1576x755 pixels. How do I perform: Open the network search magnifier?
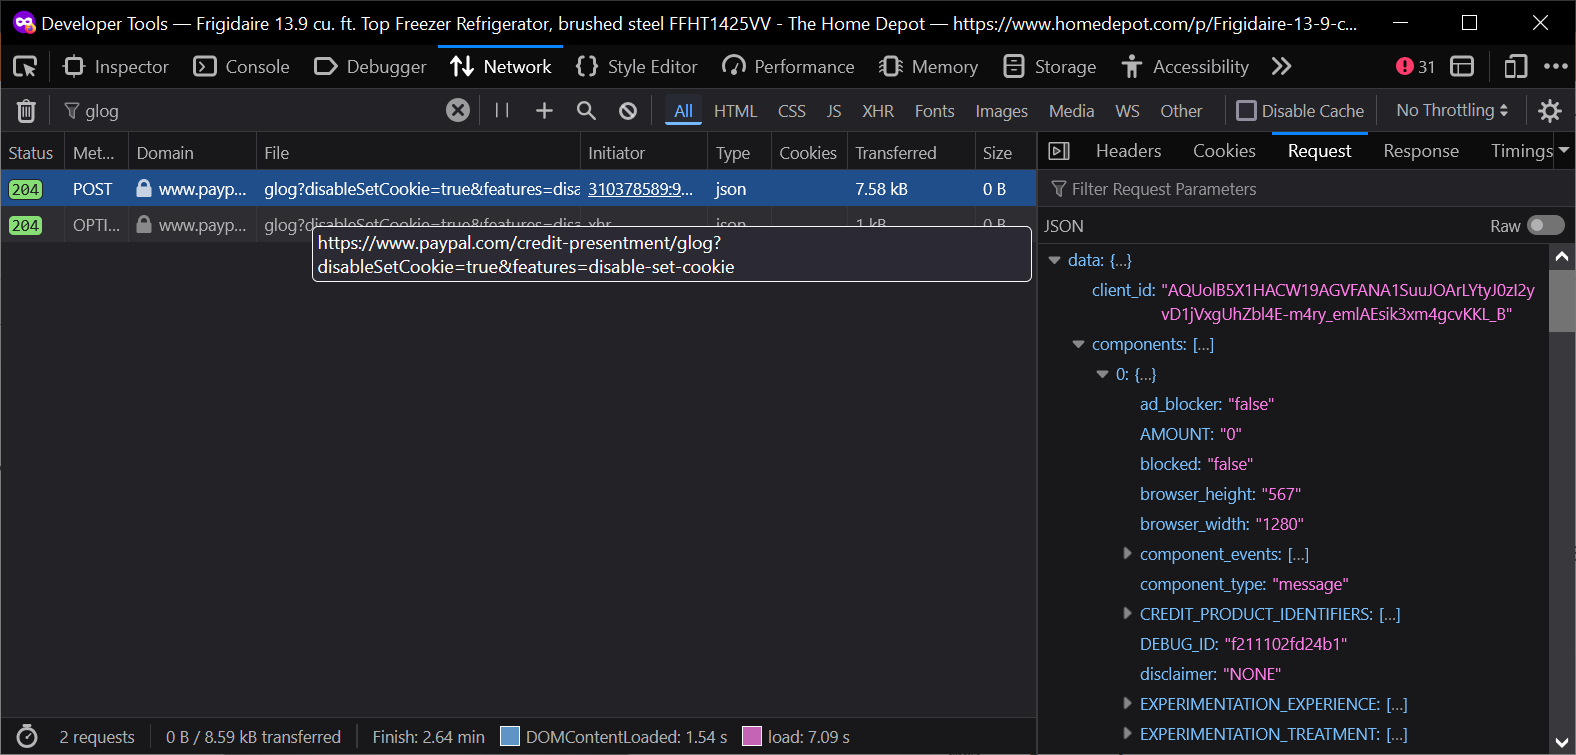pyautogui.click(x=586, y=110)
